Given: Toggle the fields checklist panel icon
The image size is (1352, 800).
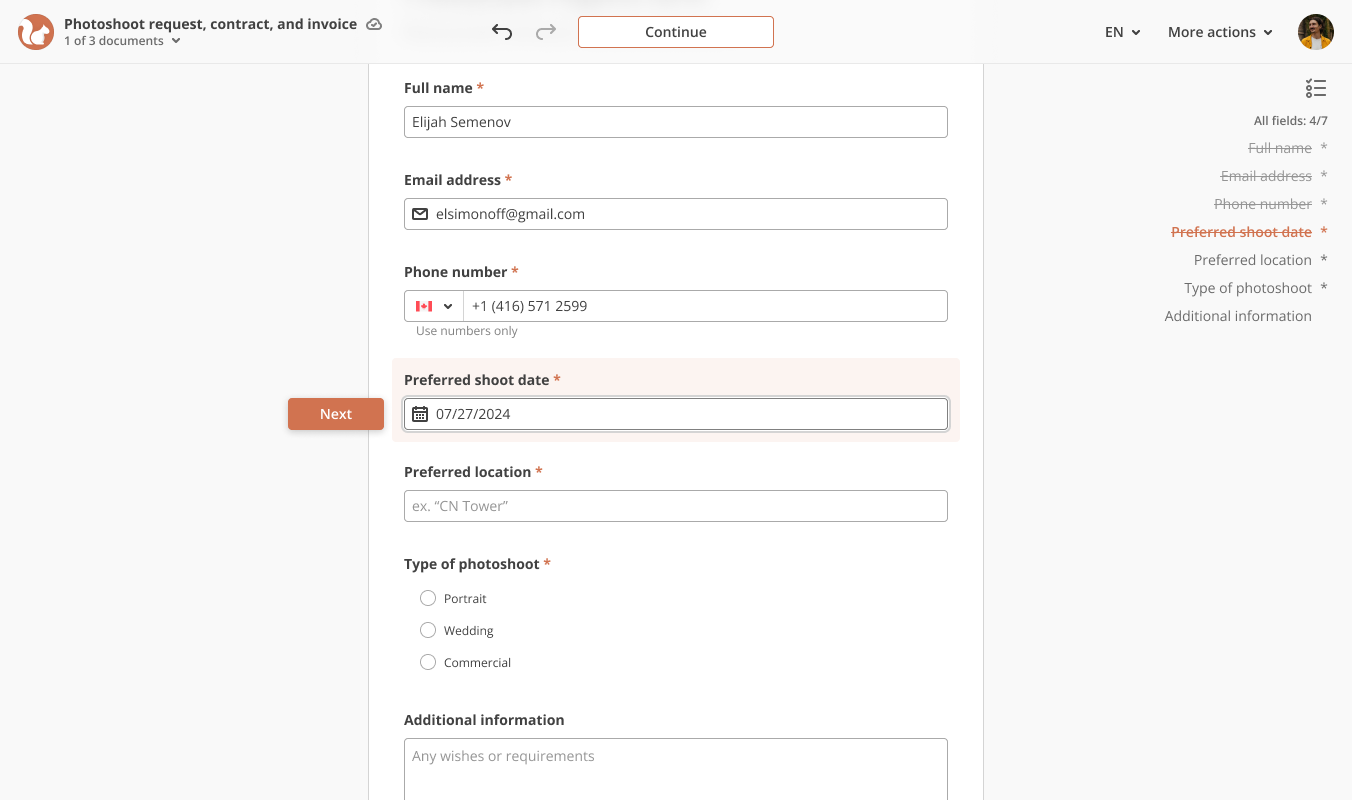Looking at the screenshot, I should click(x=1316, y=88).
